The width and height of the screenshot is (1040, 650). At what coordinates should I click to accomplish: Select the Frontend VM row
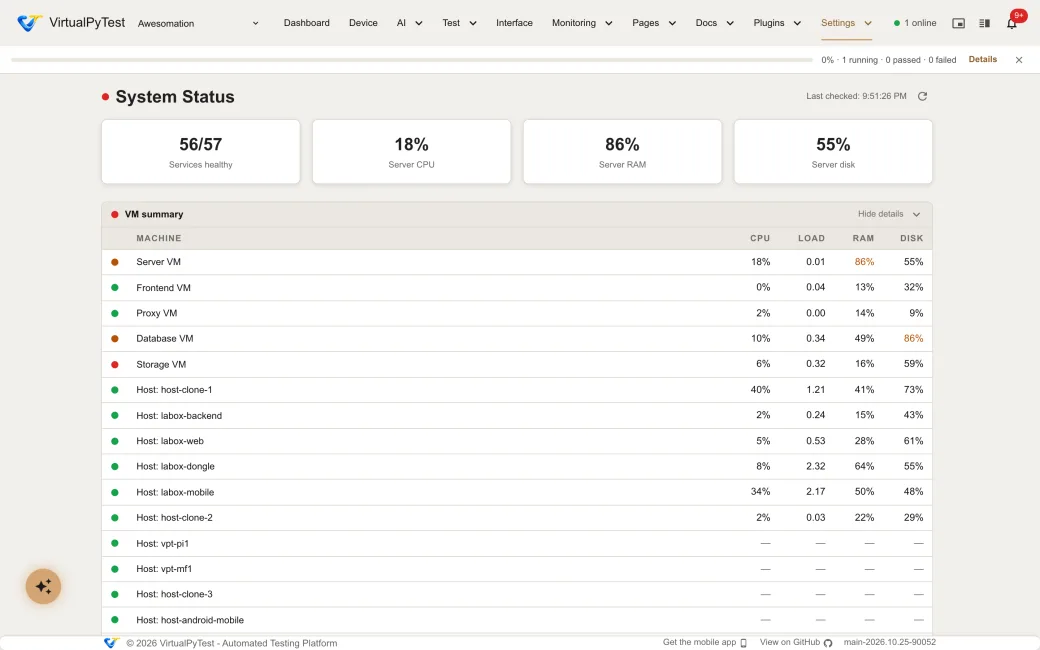pyautogui.click(x=517, y=288)
